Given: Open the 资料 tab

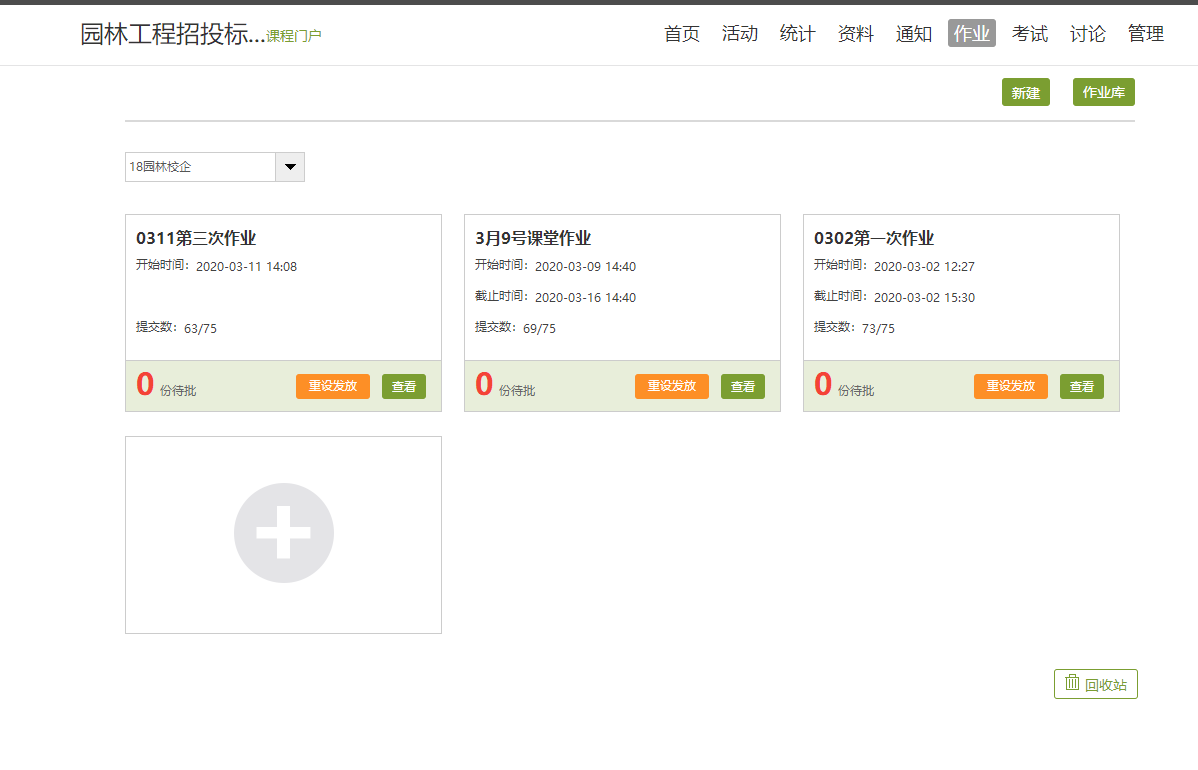Looking at the screenshot, I should [856, 34].
